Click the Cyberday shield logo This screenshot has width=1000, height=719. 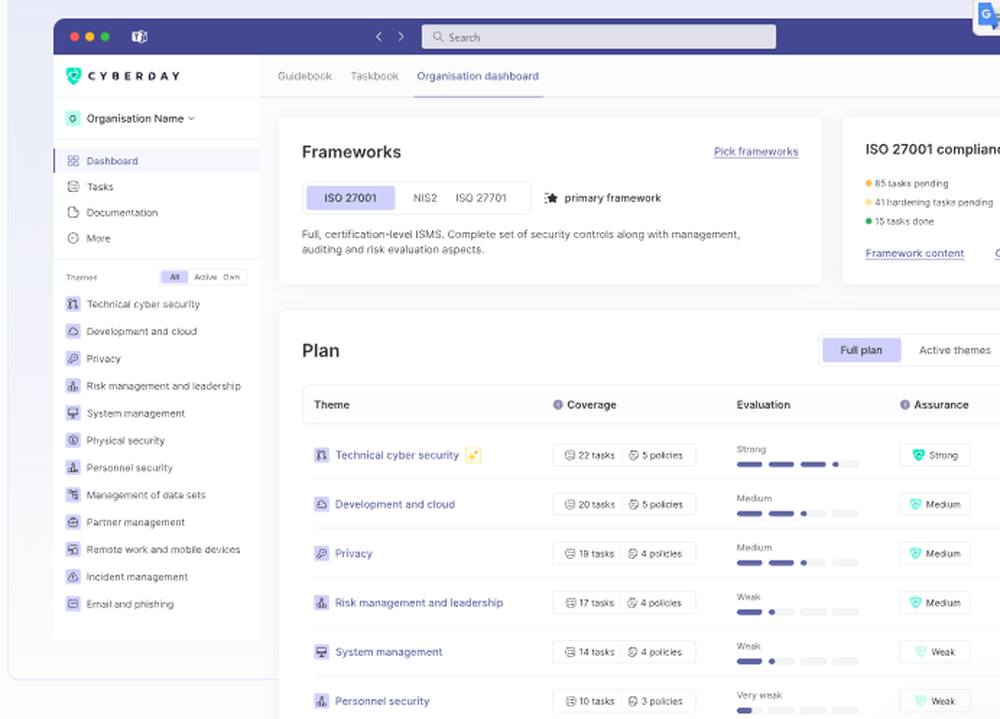(x=74, y=76)
